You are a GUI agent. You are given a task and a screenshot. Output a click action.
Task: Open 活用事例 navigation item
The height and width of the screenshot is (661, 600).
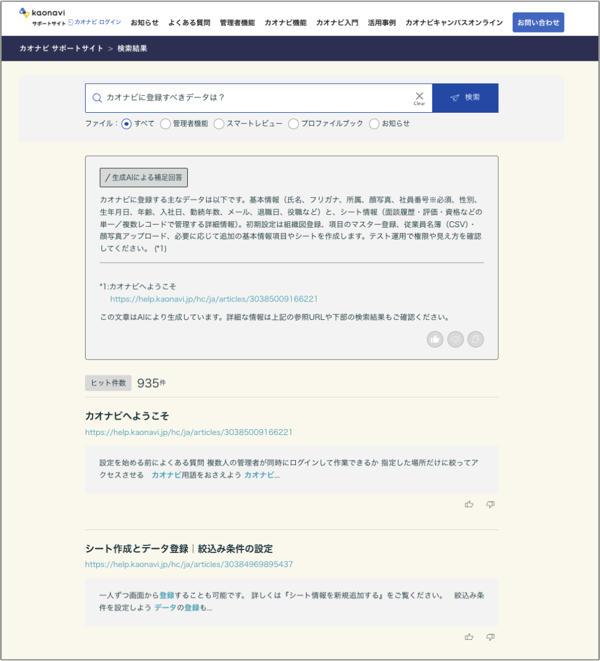pos(382,23)
